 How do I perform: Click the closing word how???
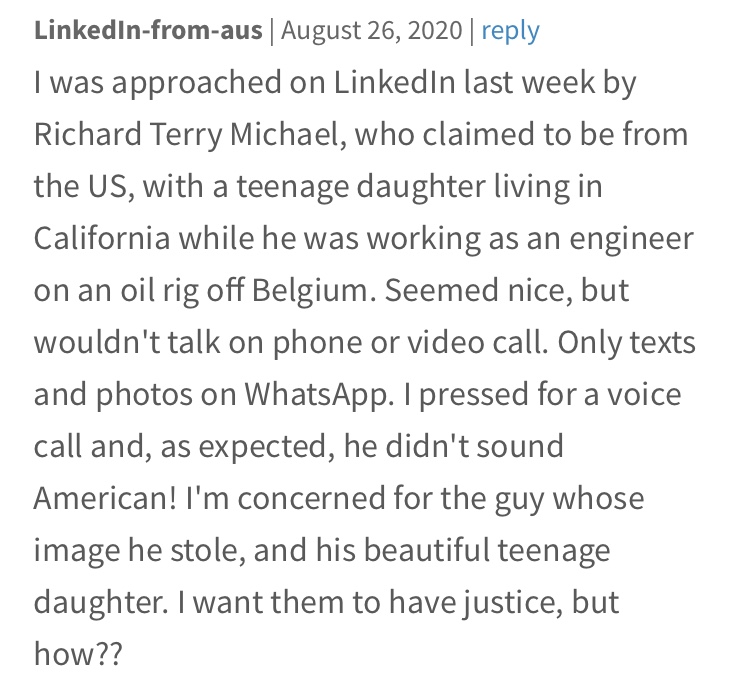pos(78,653)
